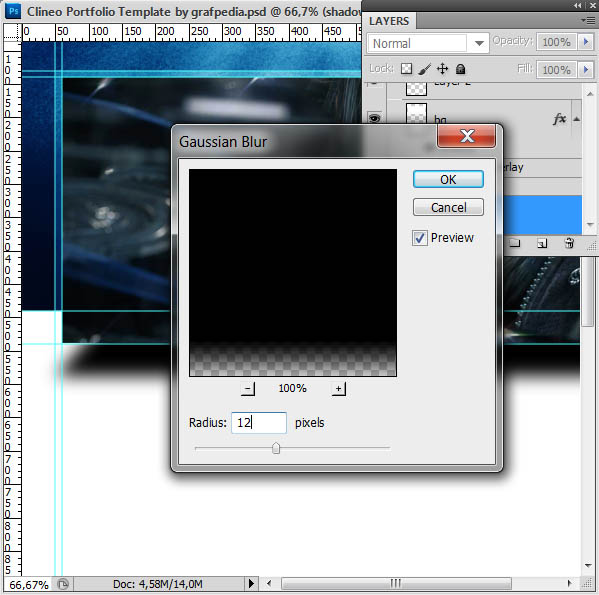Click the Create new layer icon
Image resolution: width=599 pixels, height=595 pixels.
(x=542, y=243)
